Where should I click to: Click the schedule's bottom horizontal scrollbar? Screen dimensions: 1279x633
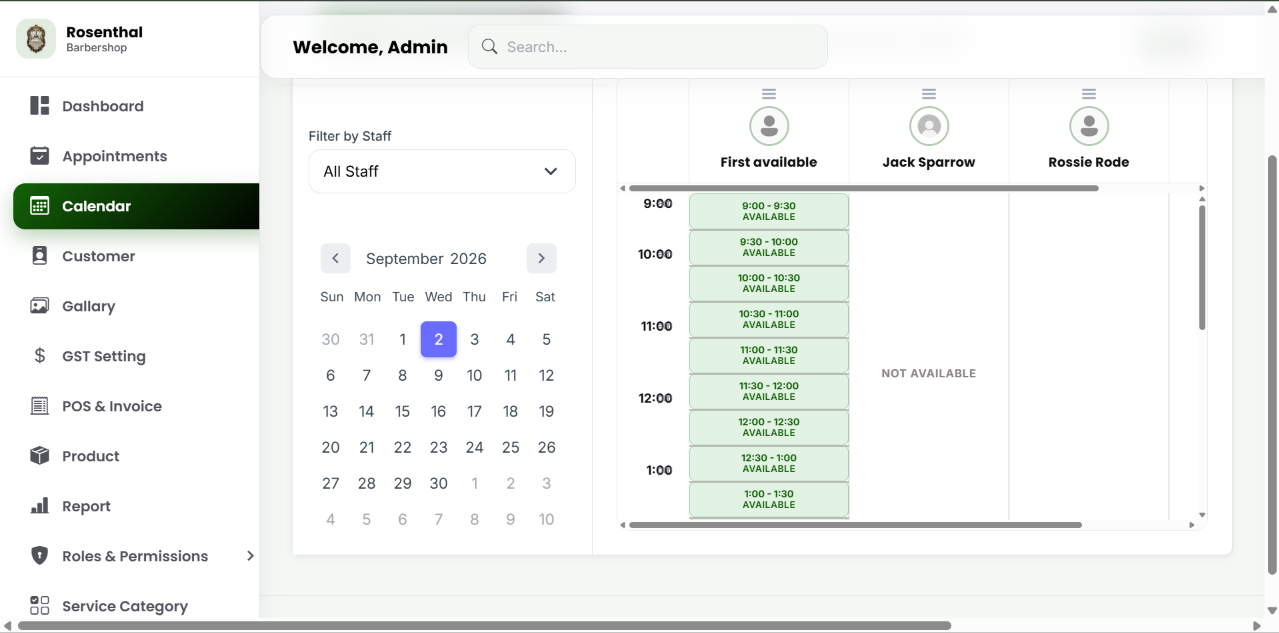pos(855,525)
